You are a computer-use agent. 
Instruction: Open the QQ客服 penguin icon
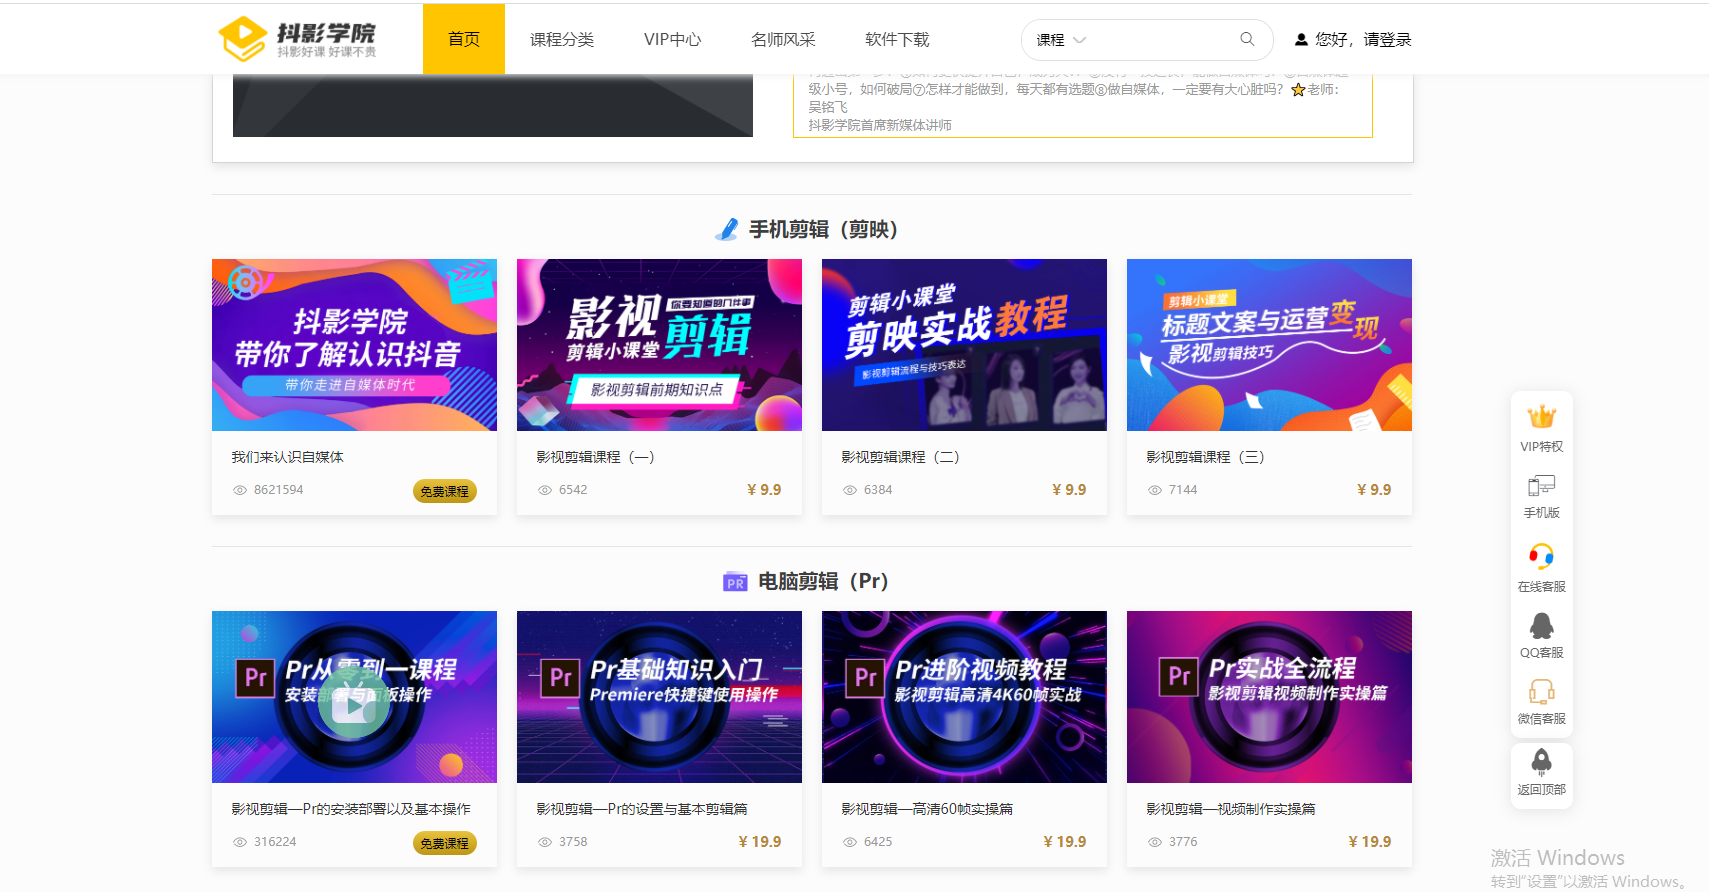pos(1541,626)
